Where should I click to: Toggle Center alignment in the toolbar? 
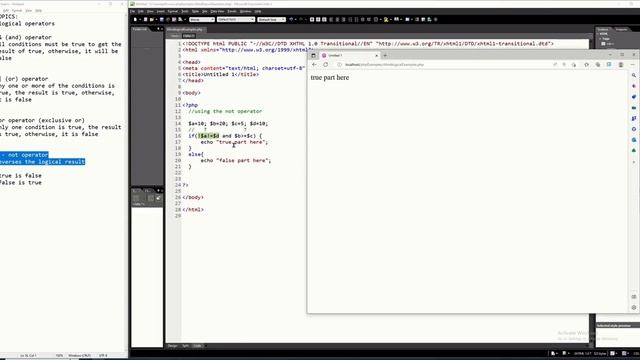pos(337,19)
